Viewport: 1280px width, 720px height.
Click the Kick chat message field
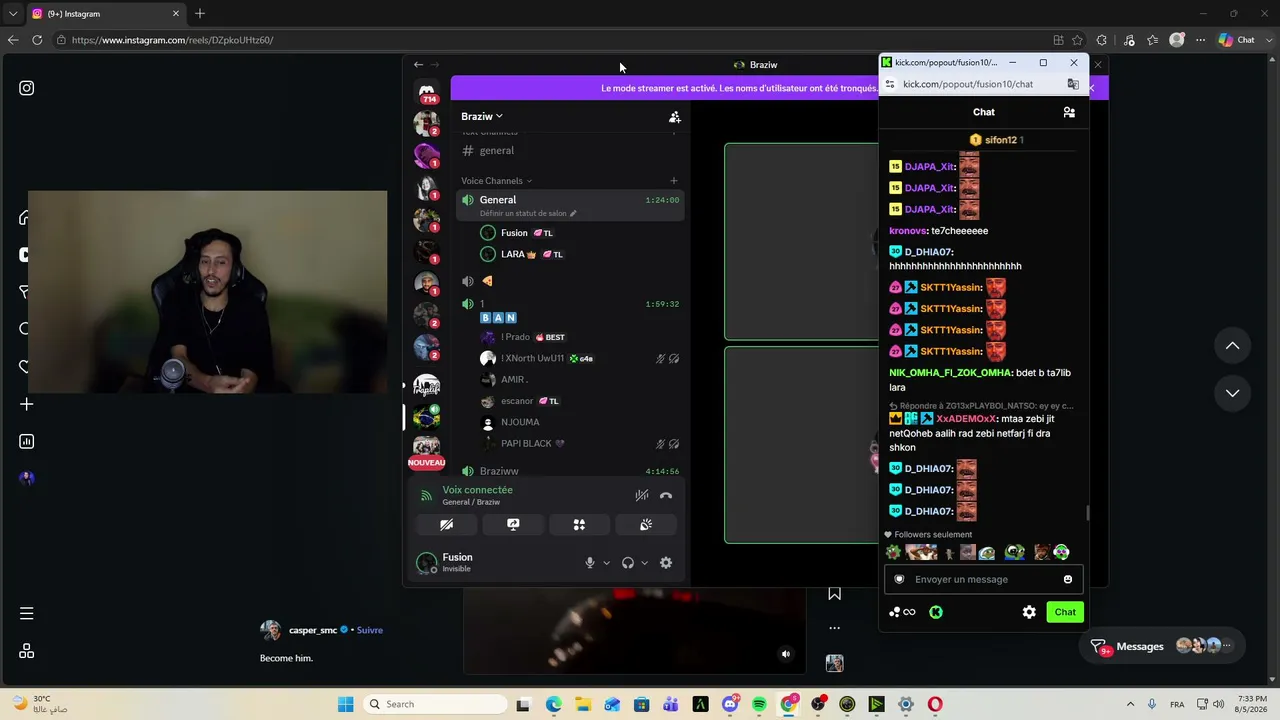[x=983, y=580]
